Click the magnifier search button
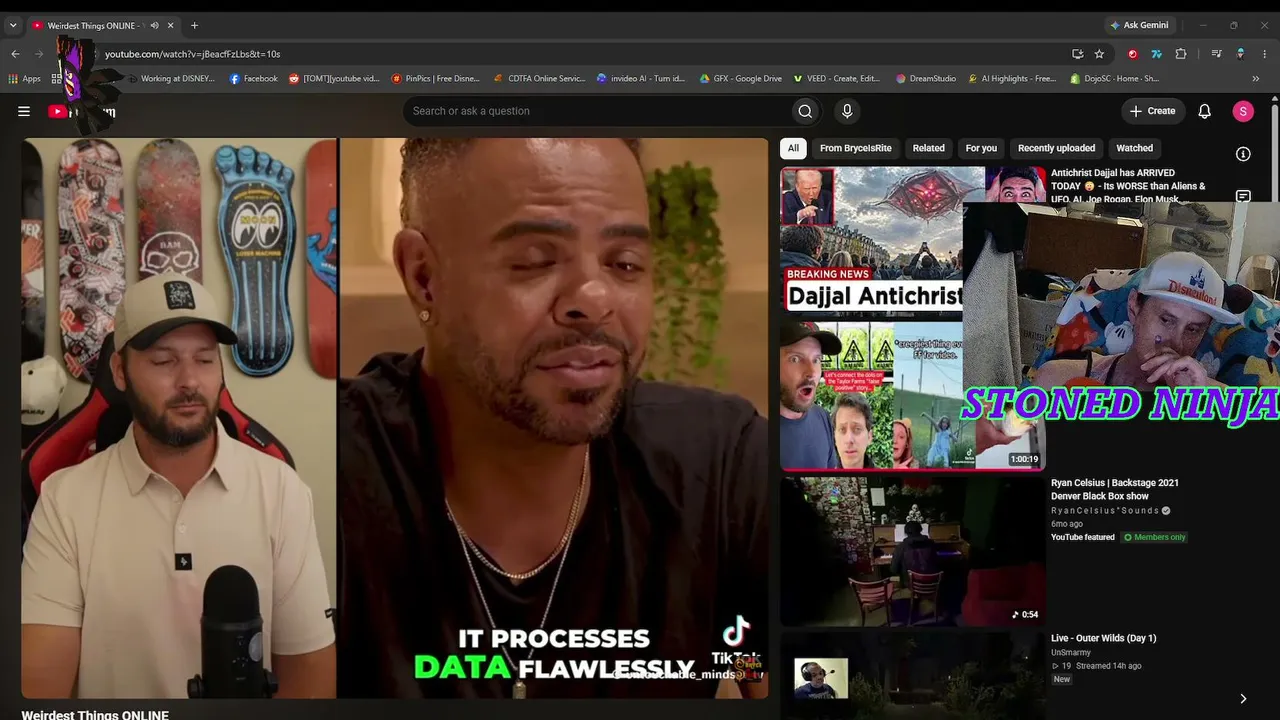The image size is (1280, 720). (x=805, y=111)
